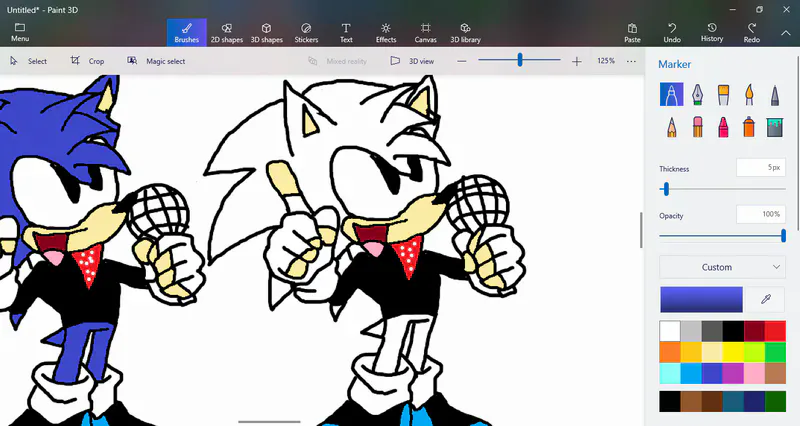Select the Pencil brush

[671, 127]
